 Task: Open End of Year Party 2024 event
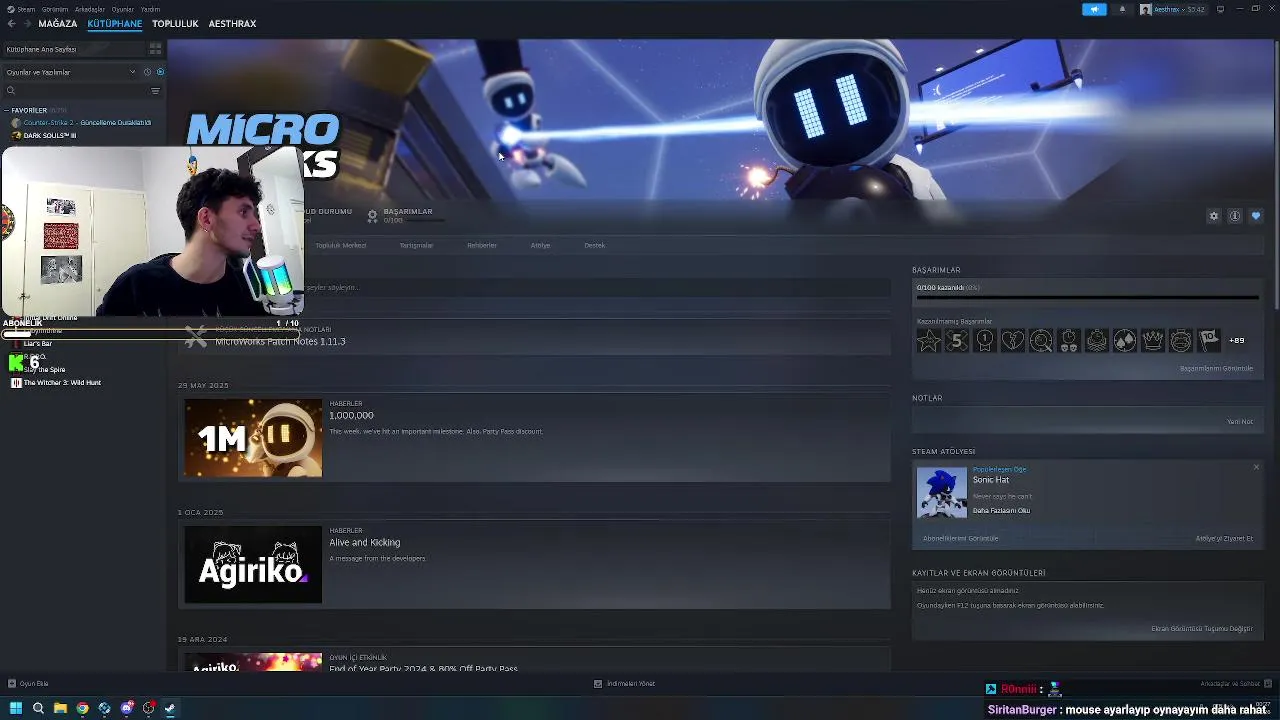click(x=423, y=668)
